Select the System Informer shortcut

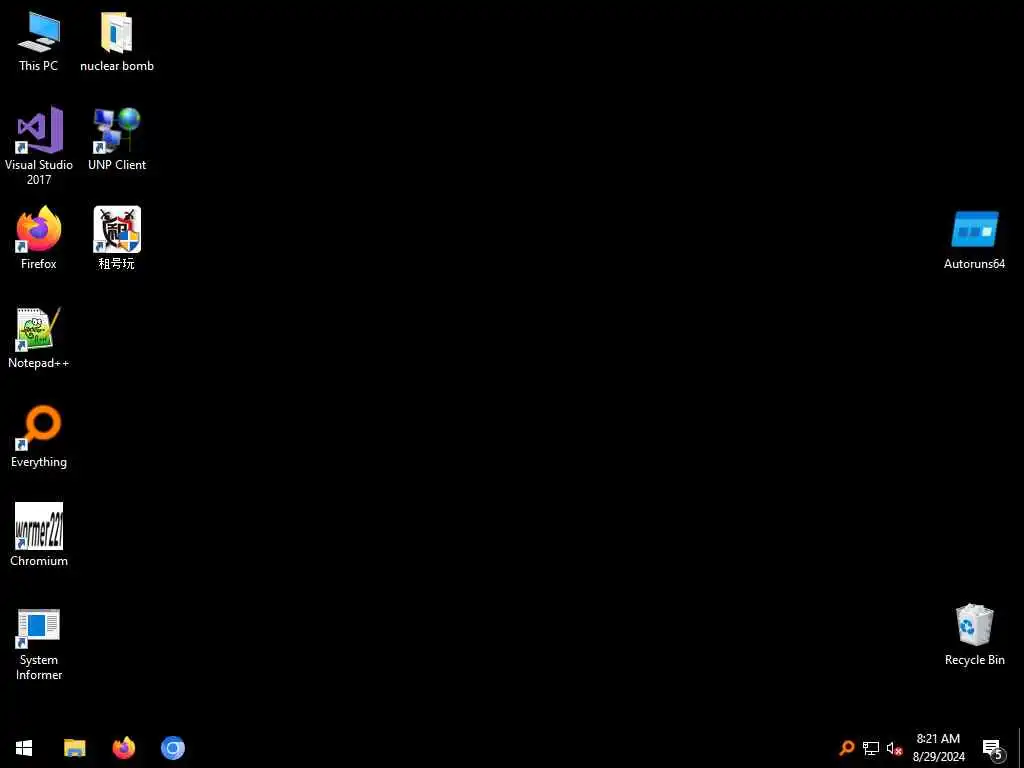pyautogui.click(x=39, y=645)
